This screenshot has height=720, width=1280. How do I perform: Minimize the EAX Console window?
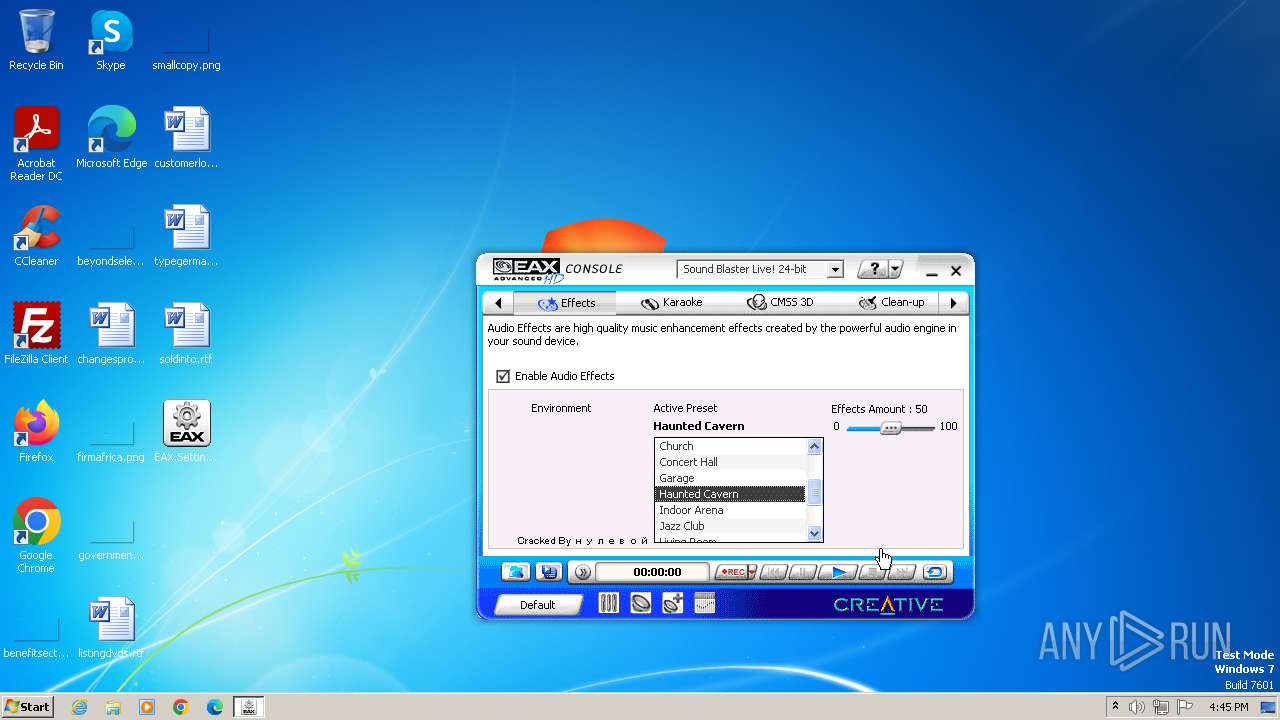tap(932, 271)
